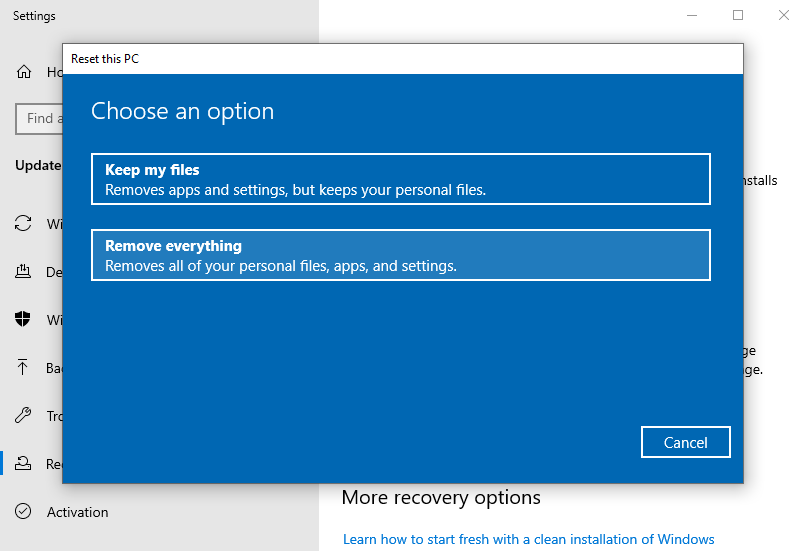Open the clean installation of Windows link
The image size is (807, 551).
coord(529,539)
